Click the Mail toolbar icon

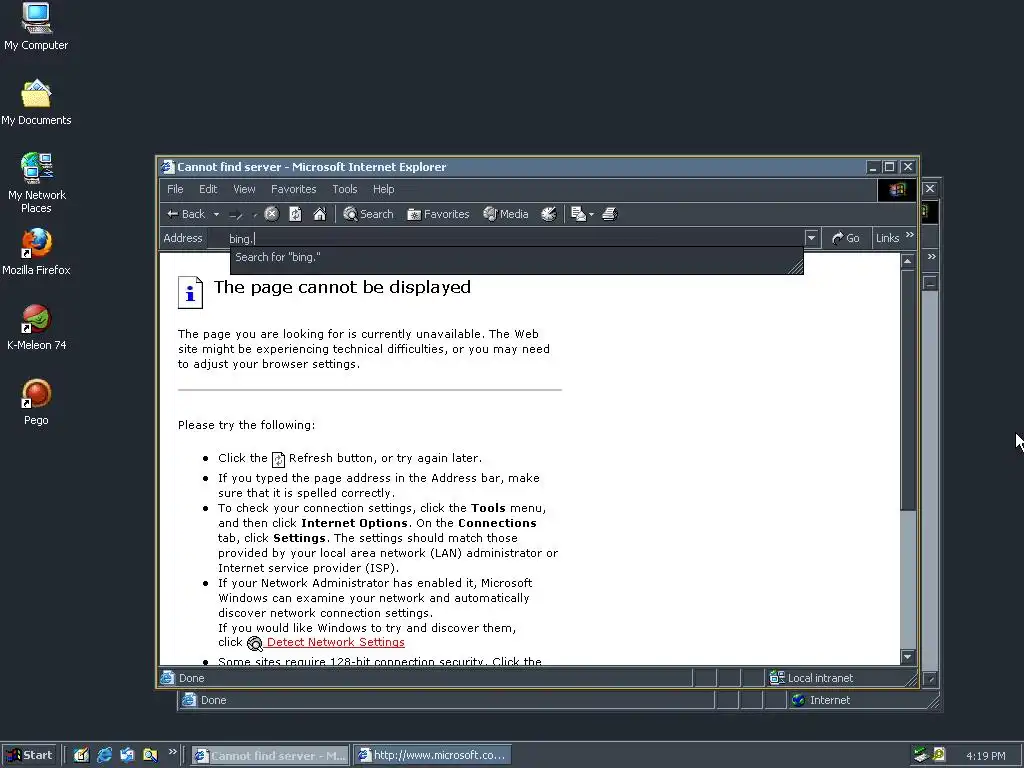coord(578,214)
